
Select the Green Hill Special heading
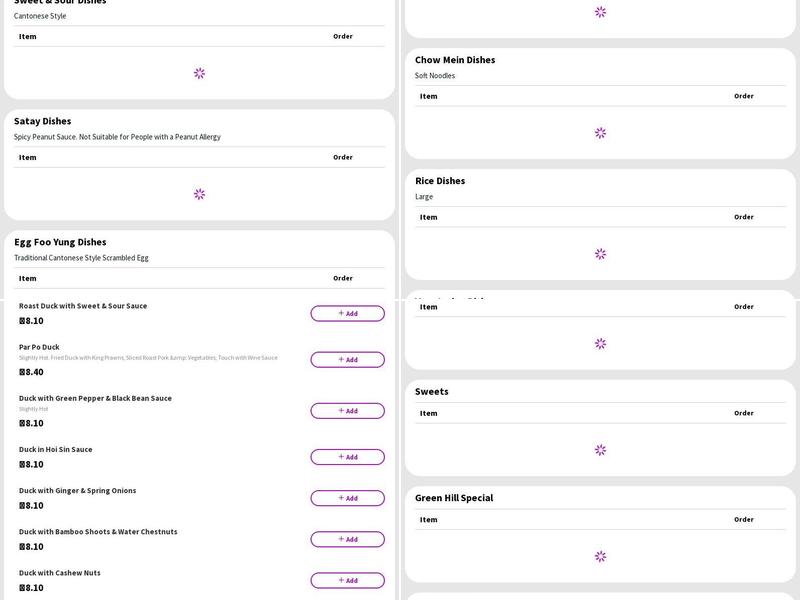pyautogui.click(x=454, y=498)
